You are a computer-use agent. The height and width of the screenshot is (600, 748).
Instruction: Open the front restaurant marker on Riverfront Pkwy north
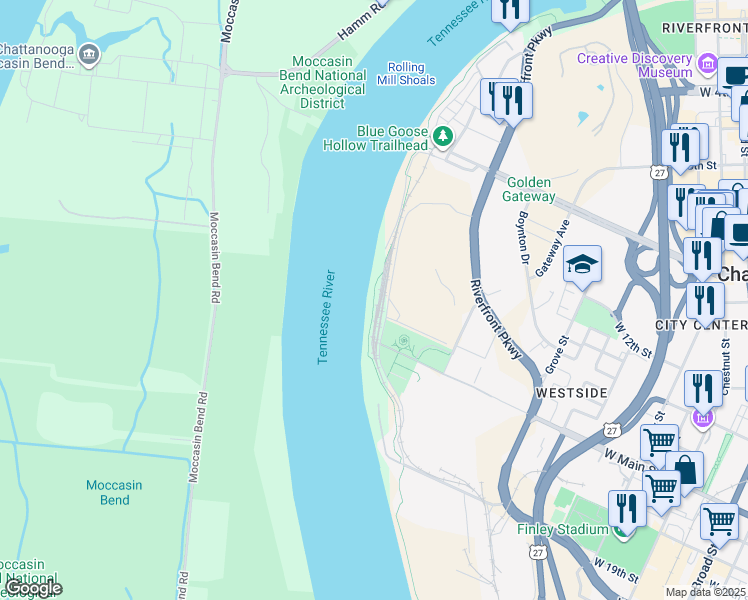513,103
